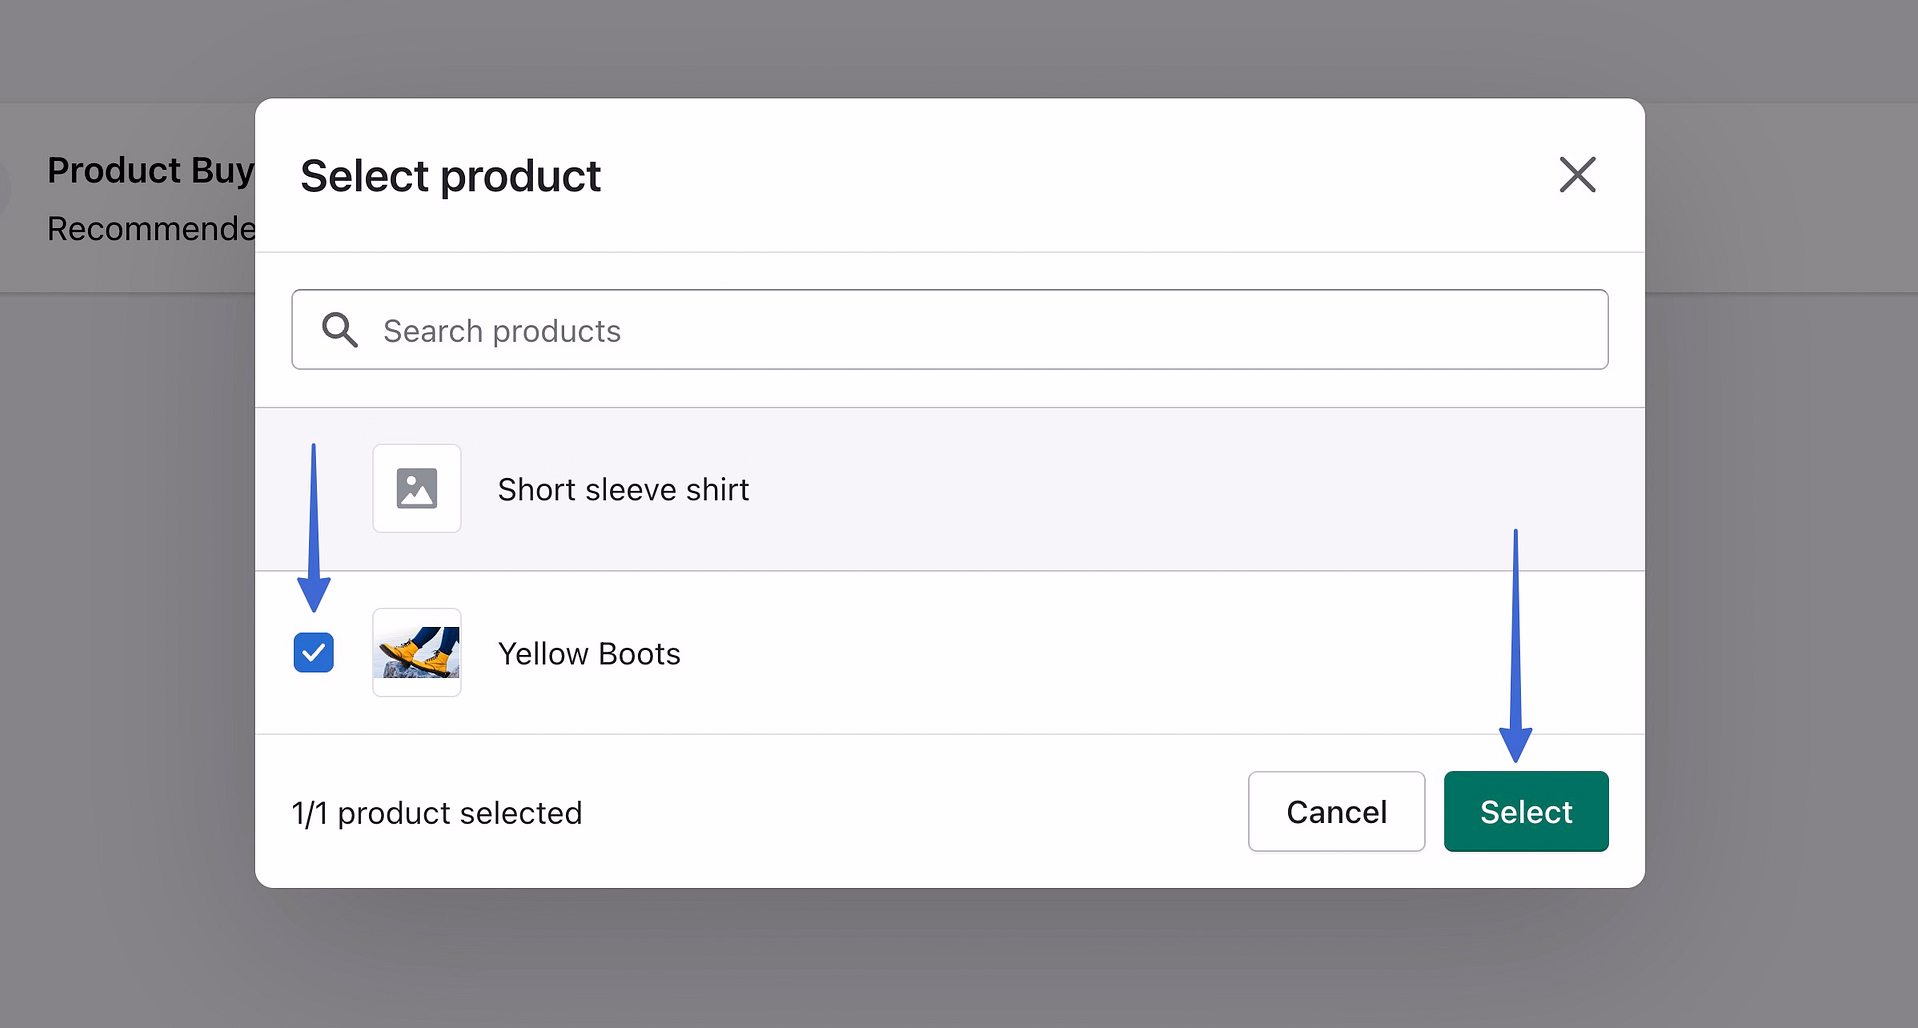Click the Yellow Boots product name
1918x1028 pixels.
tap(589, 653)
